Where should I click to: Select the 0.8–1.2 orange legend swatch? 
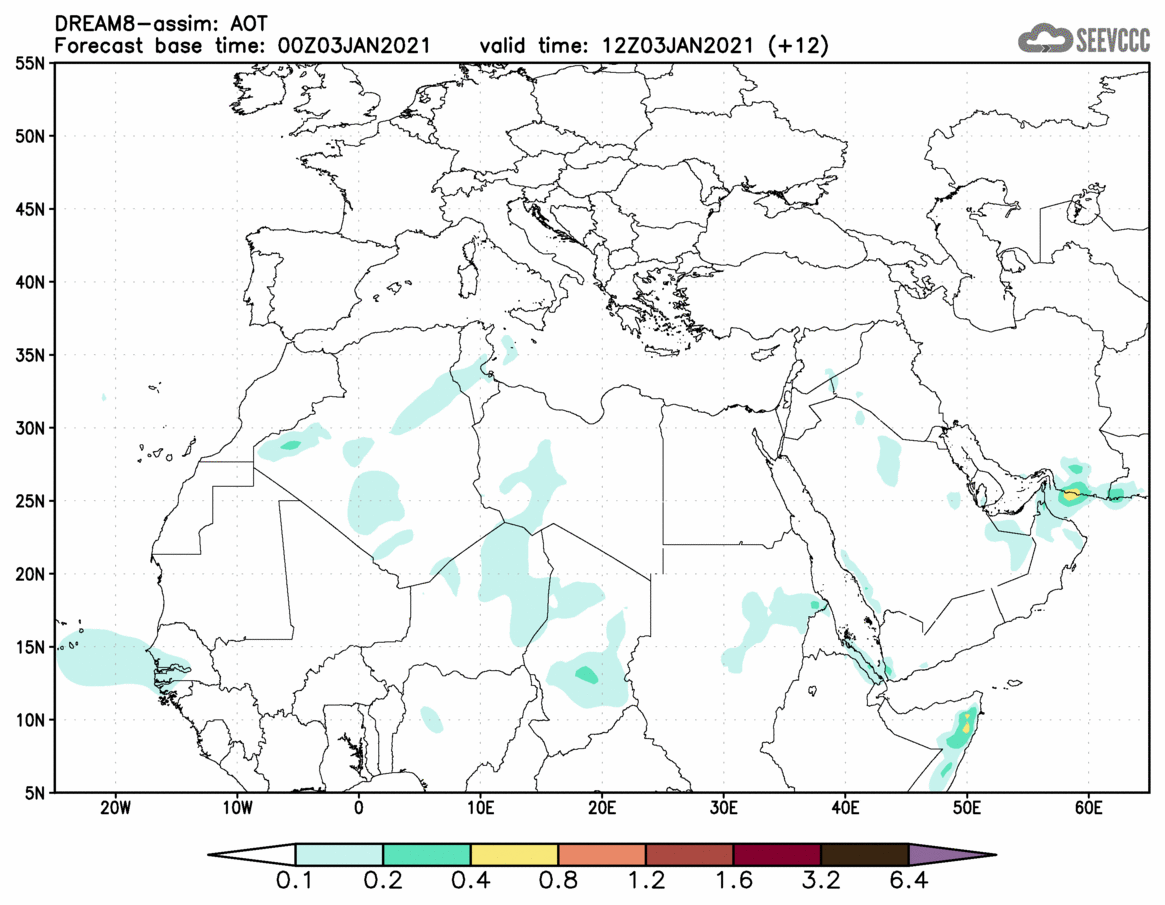602,854
